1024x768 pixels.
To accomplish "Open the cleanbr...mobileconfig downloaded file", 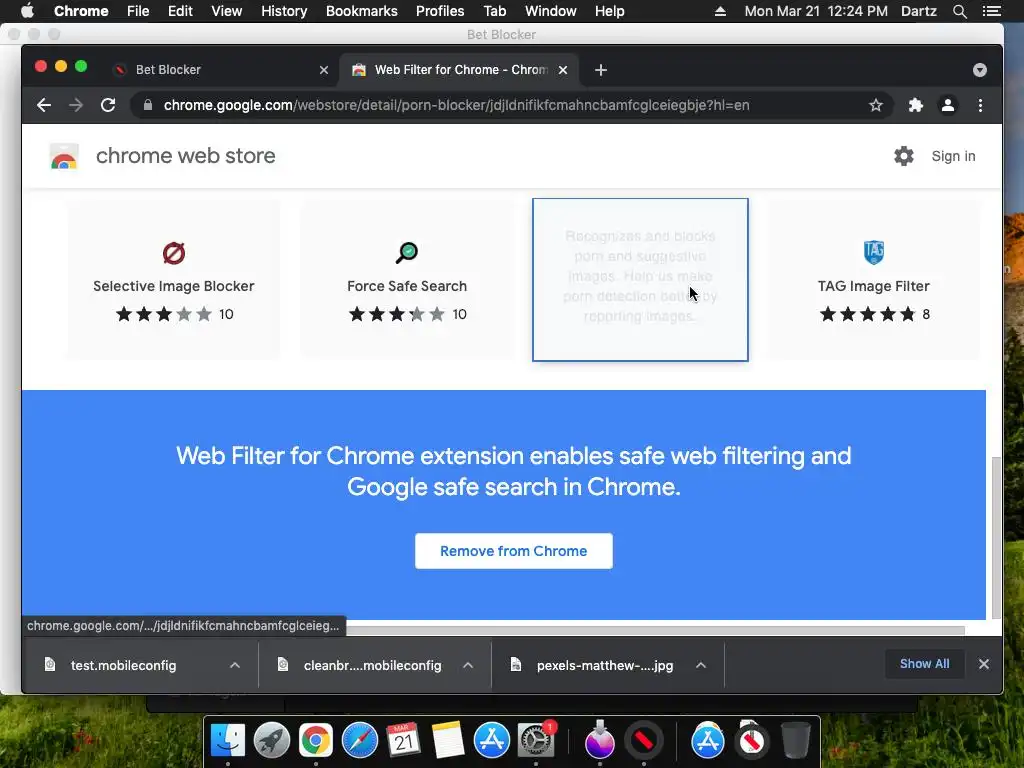I will pos(372,665).
